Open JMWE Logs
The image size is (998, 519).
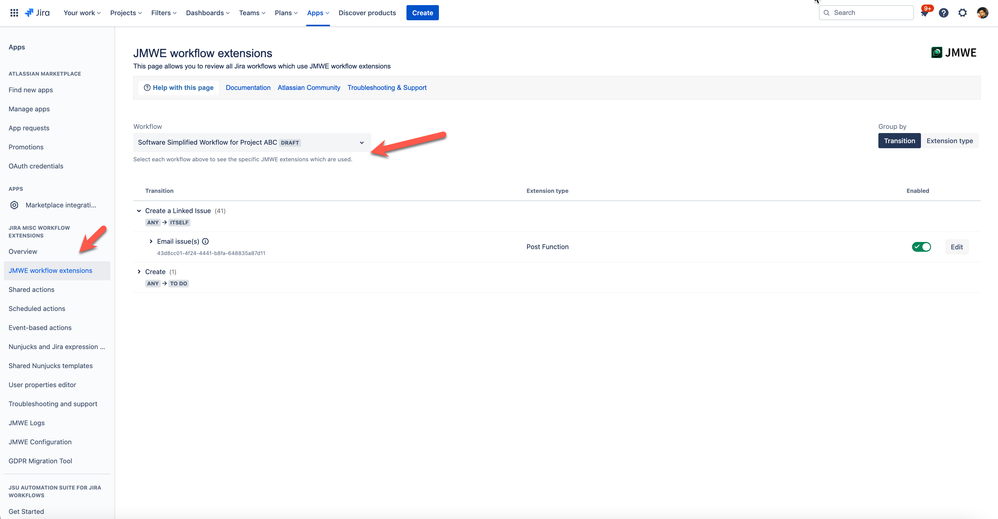click(x=27, y=423)
